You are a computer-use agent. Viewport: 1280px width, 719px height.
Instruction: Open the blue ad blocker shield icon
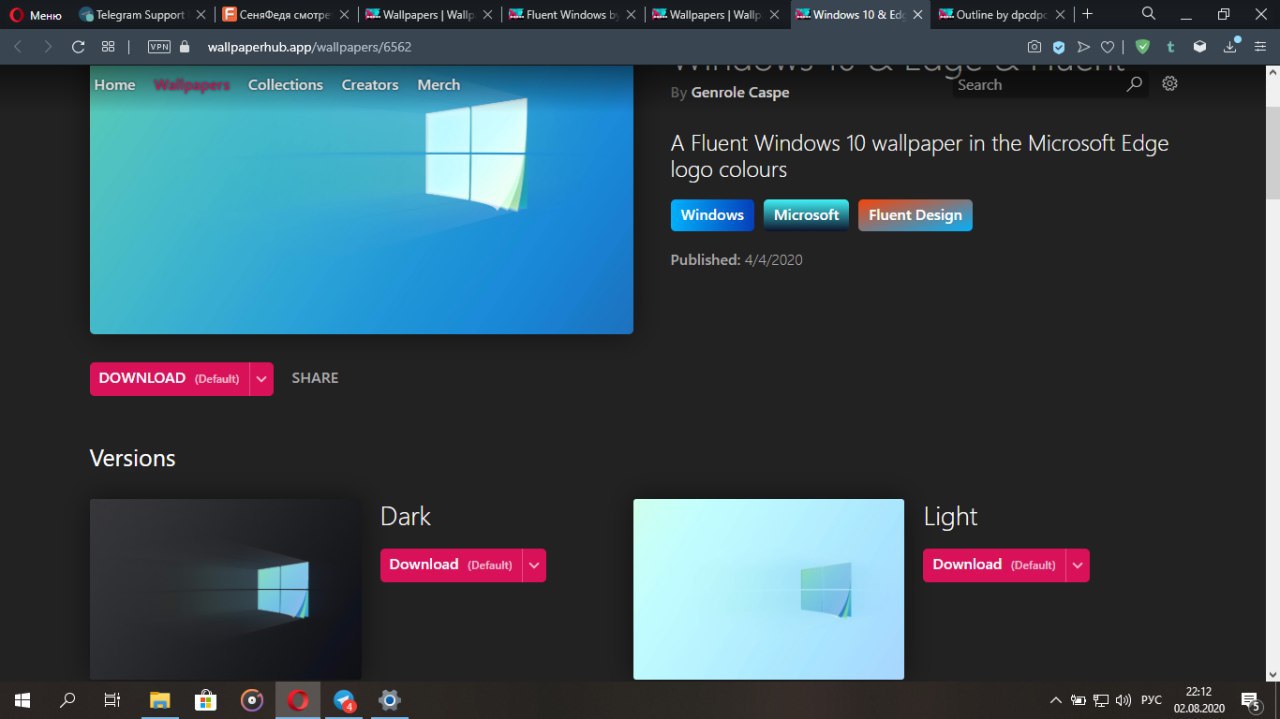pyautogui.click(x=1059, y=47)
